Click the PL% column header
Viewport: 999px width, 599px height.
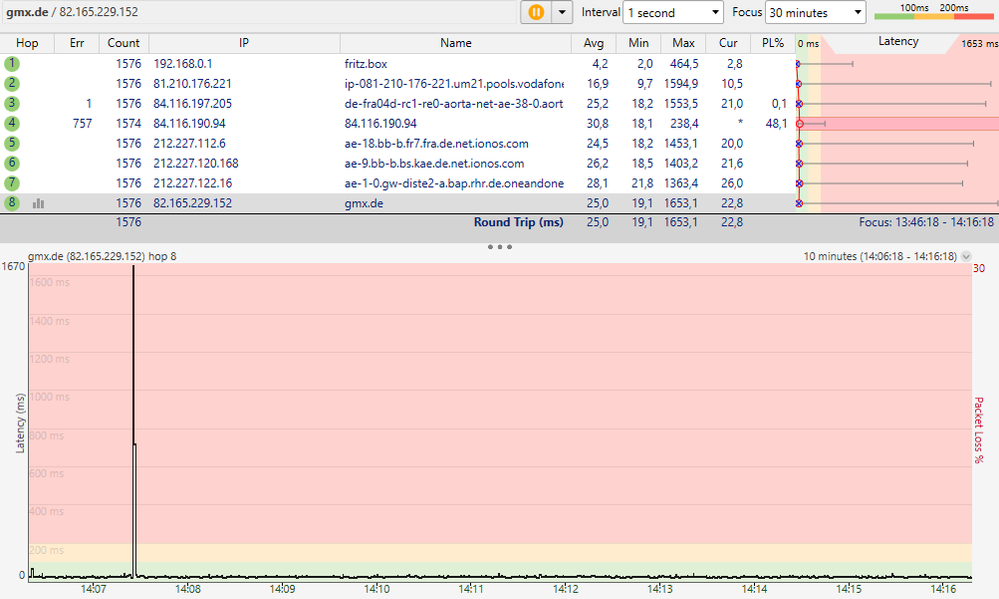pos(772,43)
